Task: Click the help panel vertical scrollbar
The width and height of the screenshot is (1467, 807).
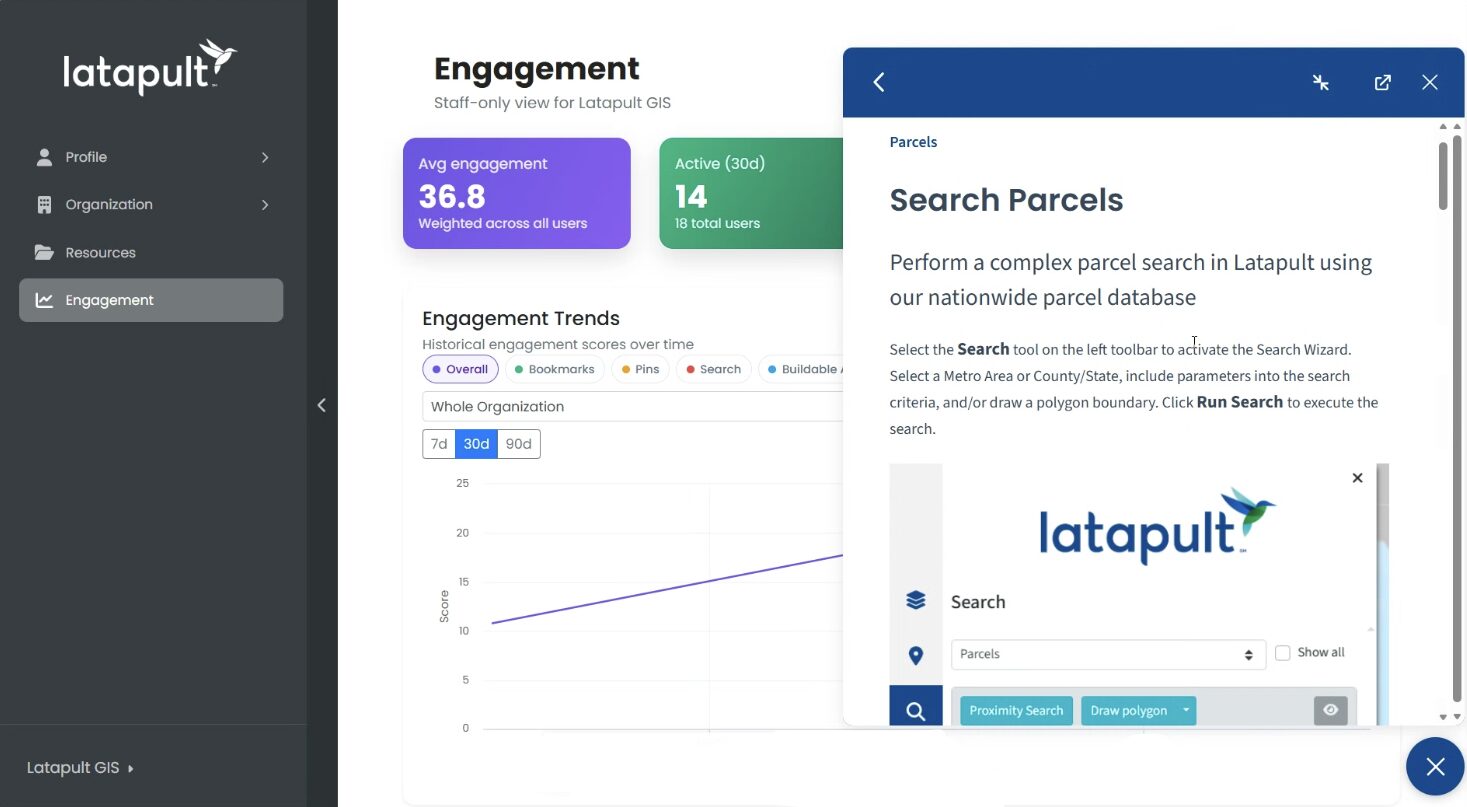Action: coord(1443,177)
